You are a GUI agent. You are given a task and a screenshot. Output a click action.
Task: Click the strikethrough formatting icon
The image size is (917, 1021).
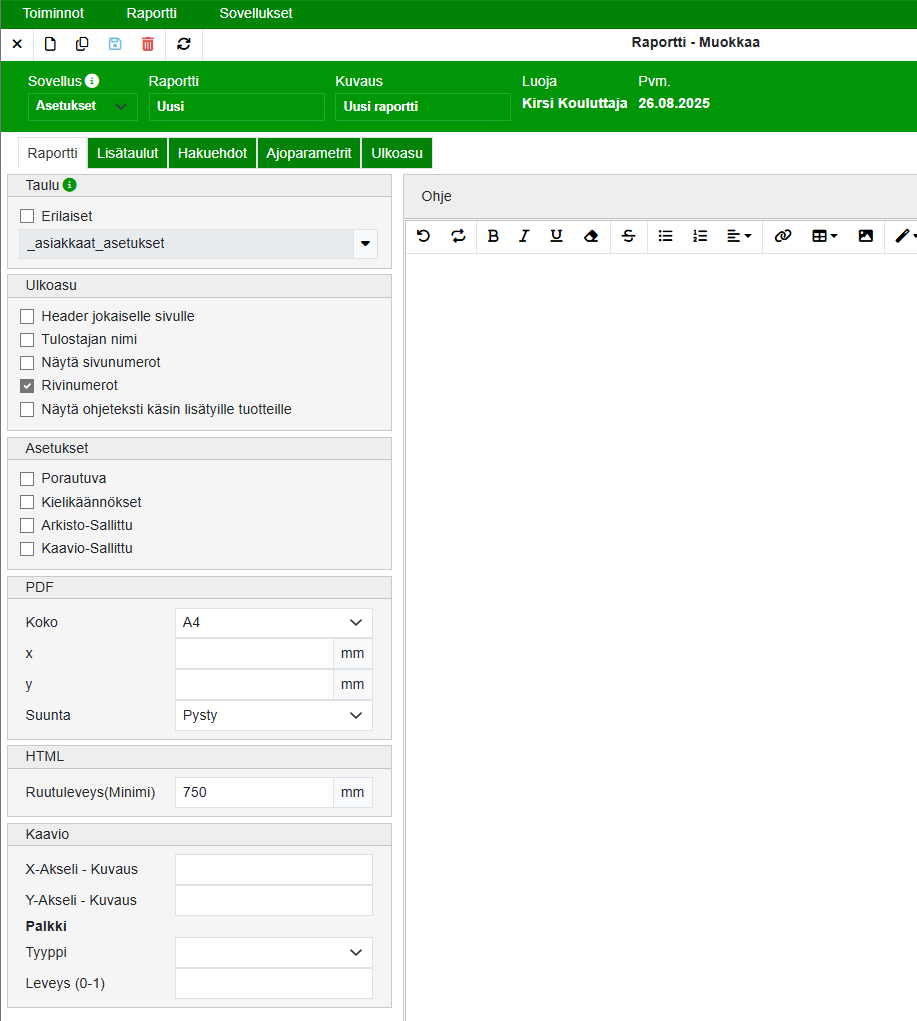click(x=628, y=236)
